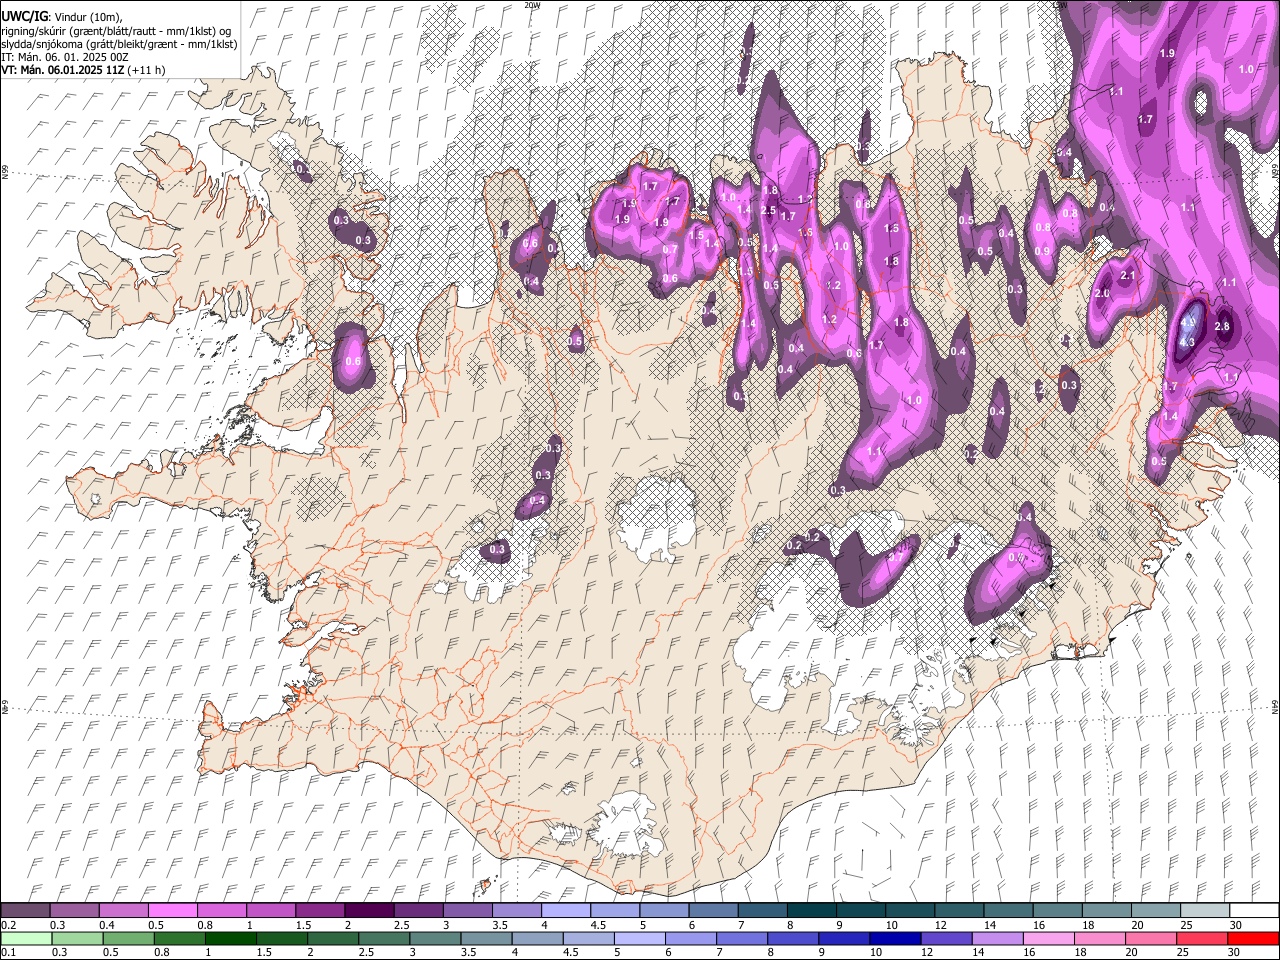Click the 0.2 label under the snow scale
1280x960 pixels.
9,925
